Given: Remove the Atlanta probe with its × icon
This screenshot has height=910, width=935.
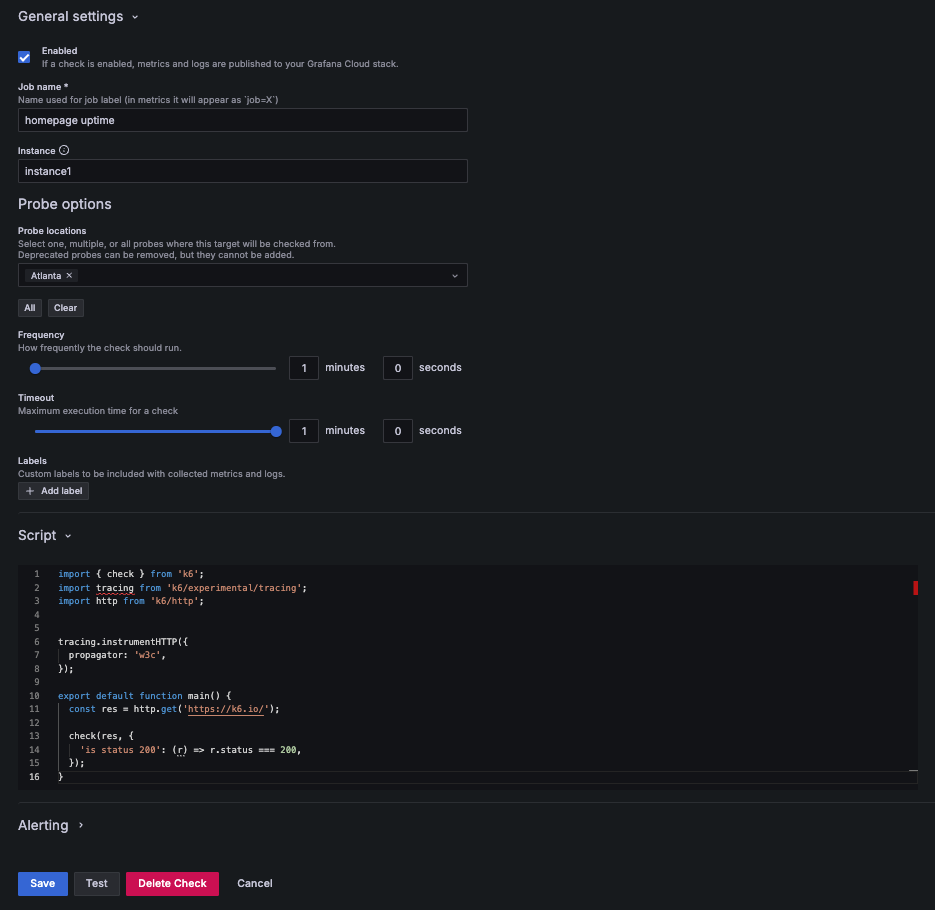Looking at the screenshot, I should pos(67,275).
